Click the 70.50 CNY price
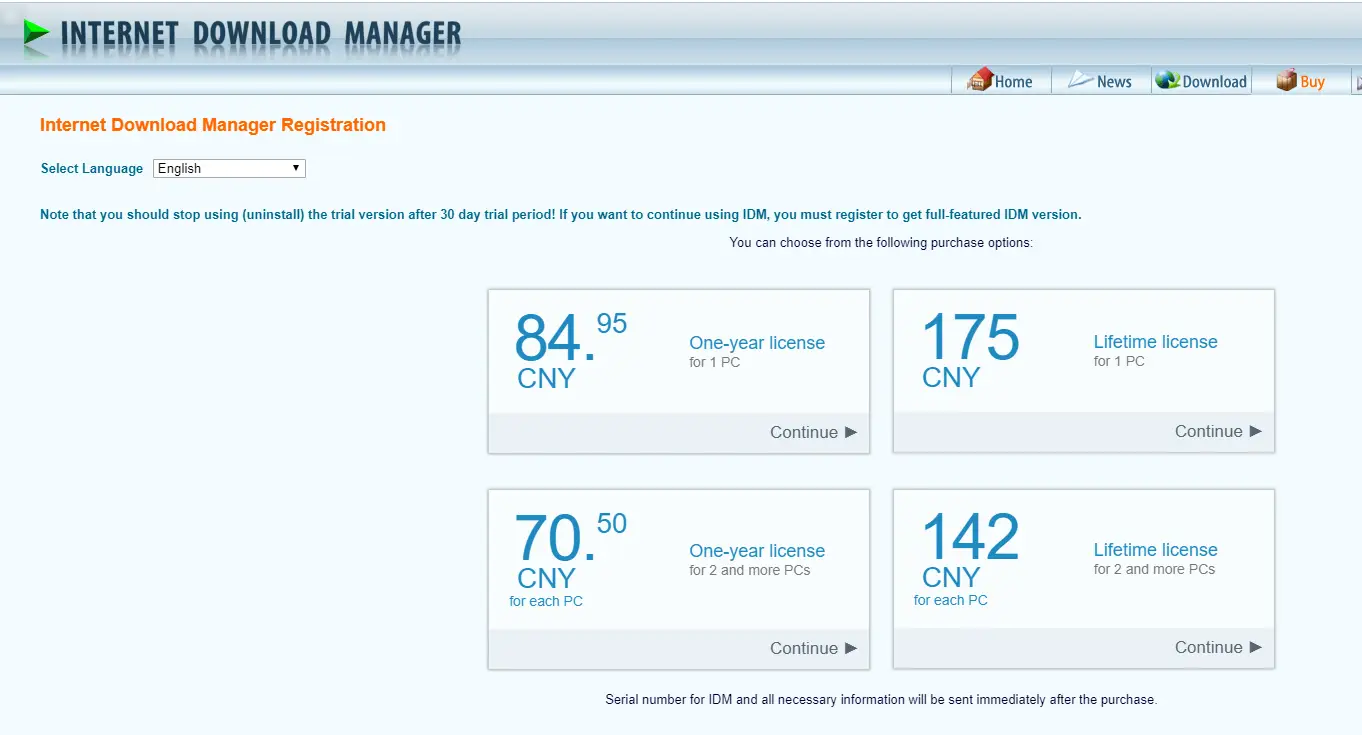 [570, 550]
